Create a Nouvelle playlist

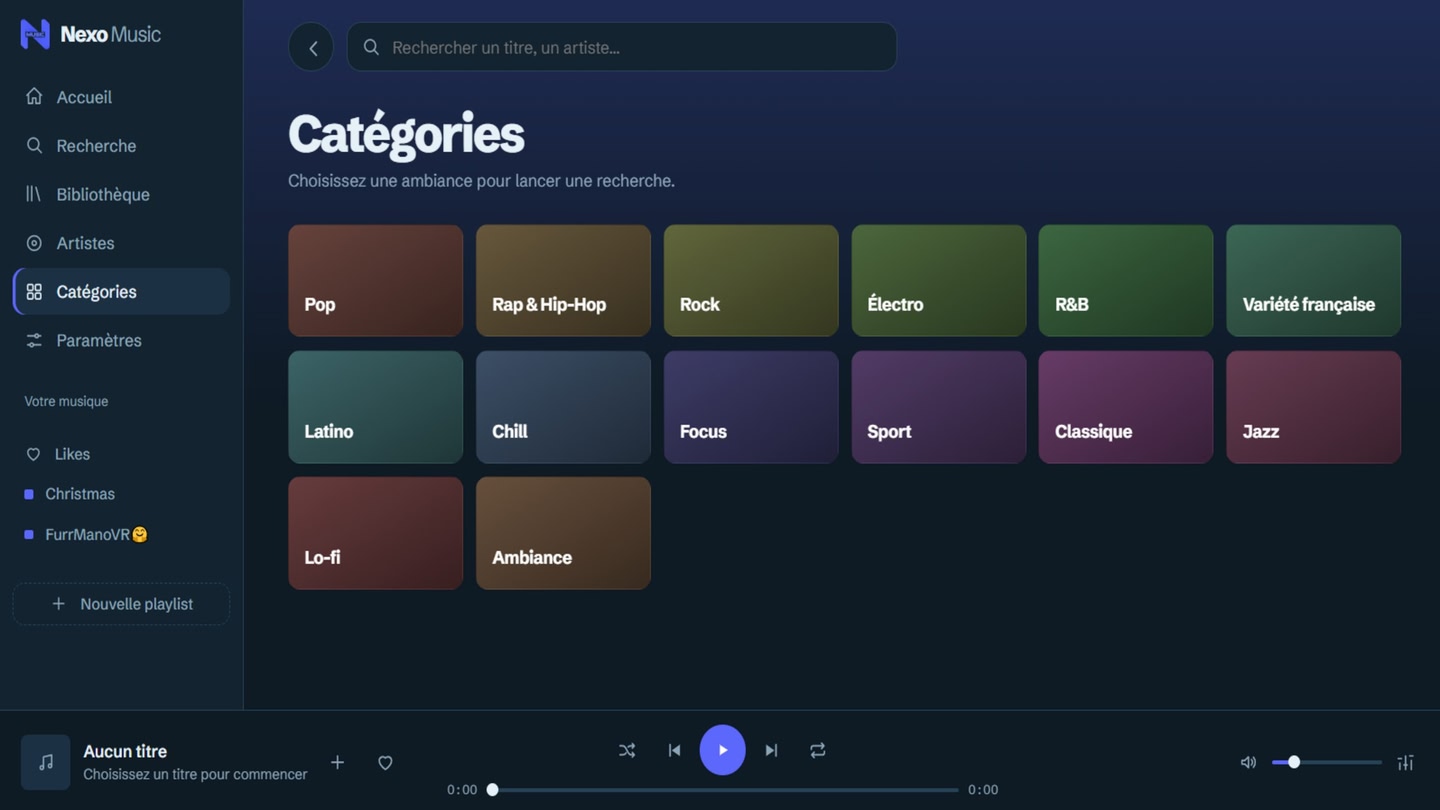coord(121,604)
